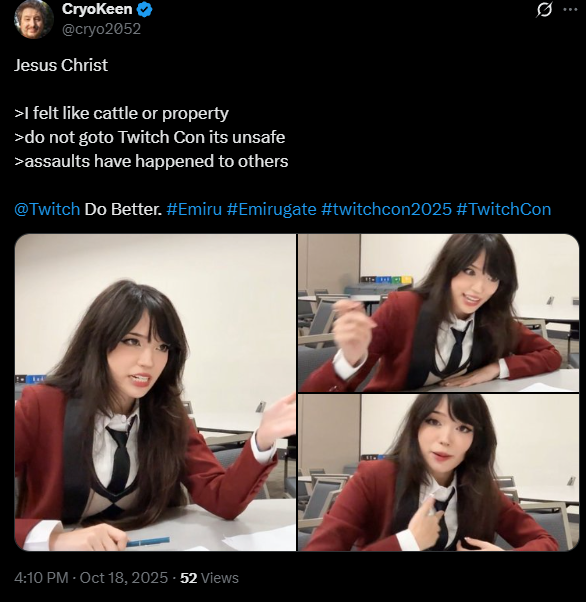The image size is (586, 602).
Task: Enlarge the large left photo
Action: tap(155, 392)
